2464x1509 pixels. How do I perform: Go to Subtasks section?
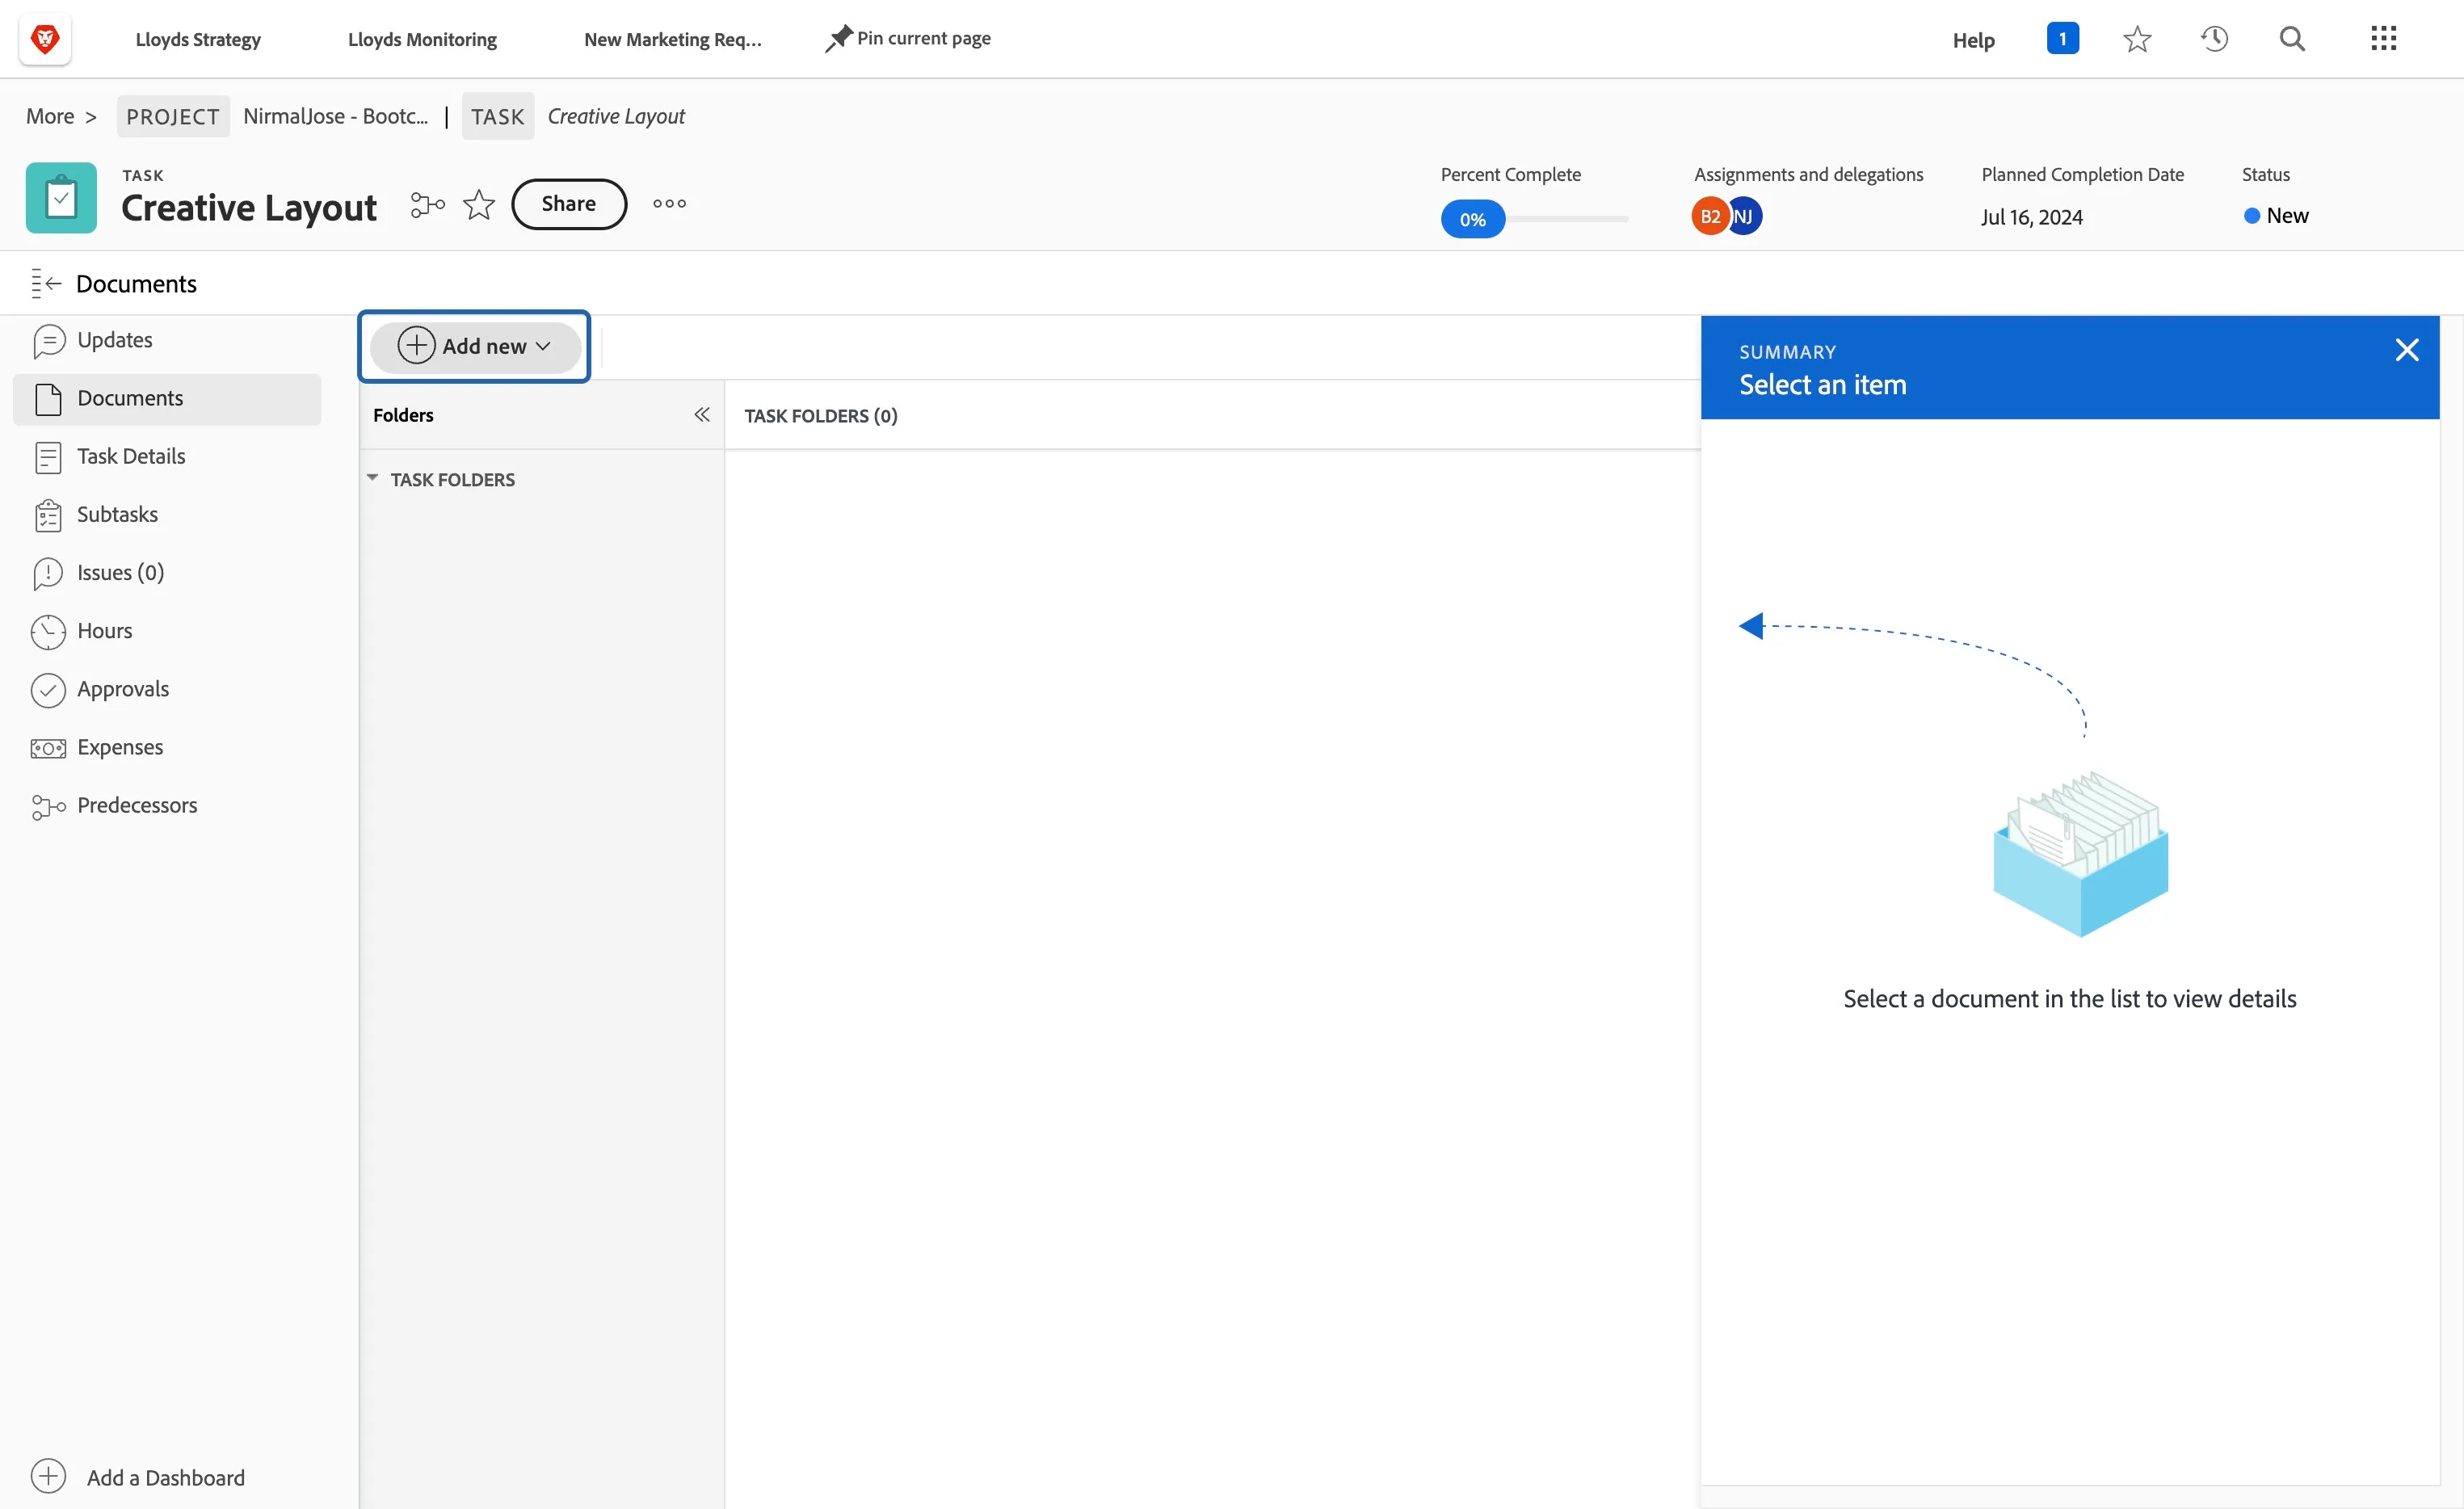(x=167, y=515)
